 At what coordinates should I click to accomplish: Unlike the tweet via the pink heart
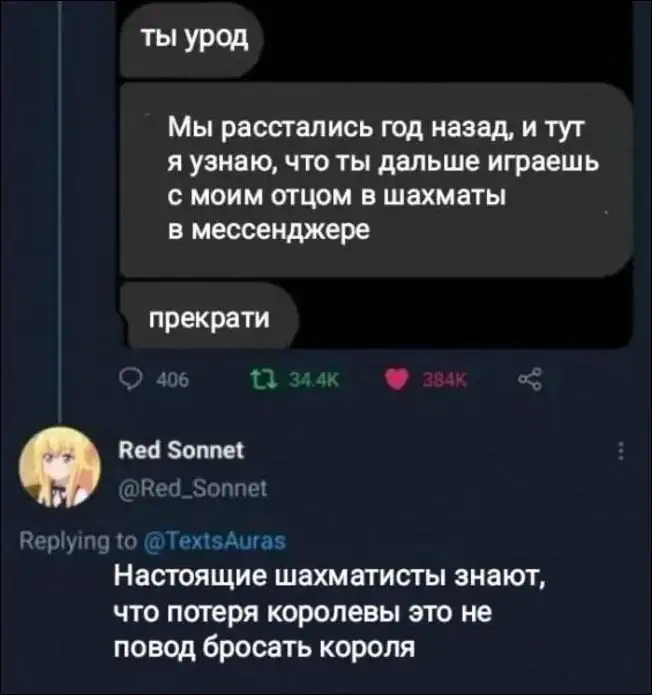(396, 380)
